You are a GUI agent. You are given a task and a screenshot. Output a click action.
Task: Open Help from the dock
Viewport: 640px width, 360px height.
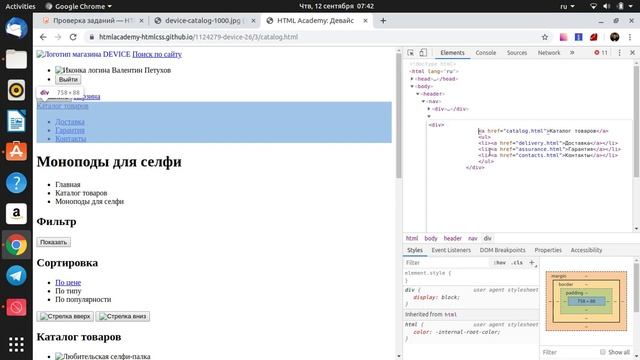pos(16,183)
